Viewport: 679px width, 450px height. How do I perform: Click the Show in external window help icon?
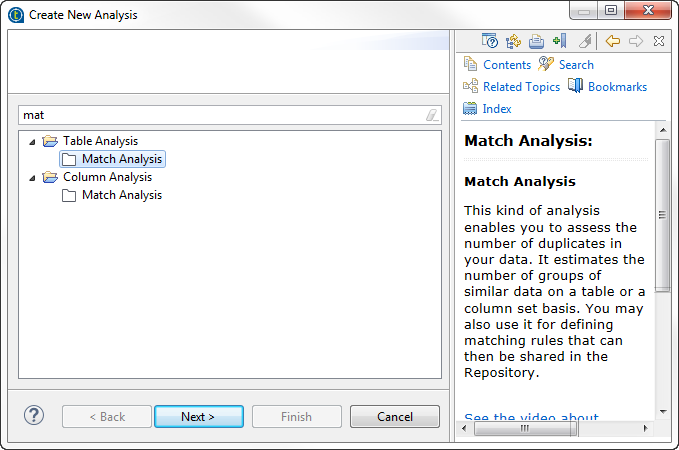coord(490,41)
